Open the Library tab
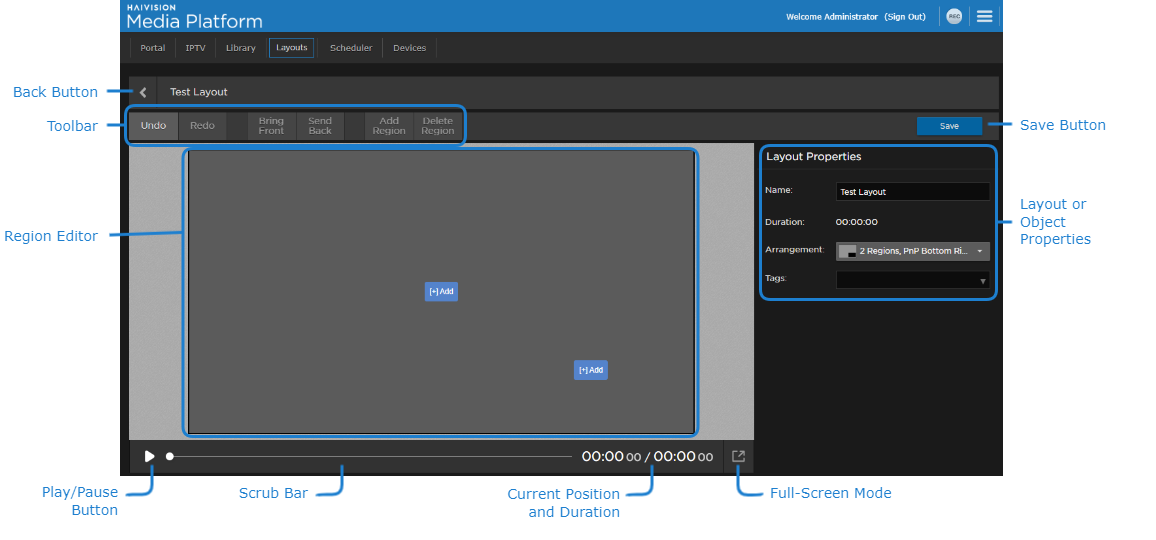 coord(240,48)
